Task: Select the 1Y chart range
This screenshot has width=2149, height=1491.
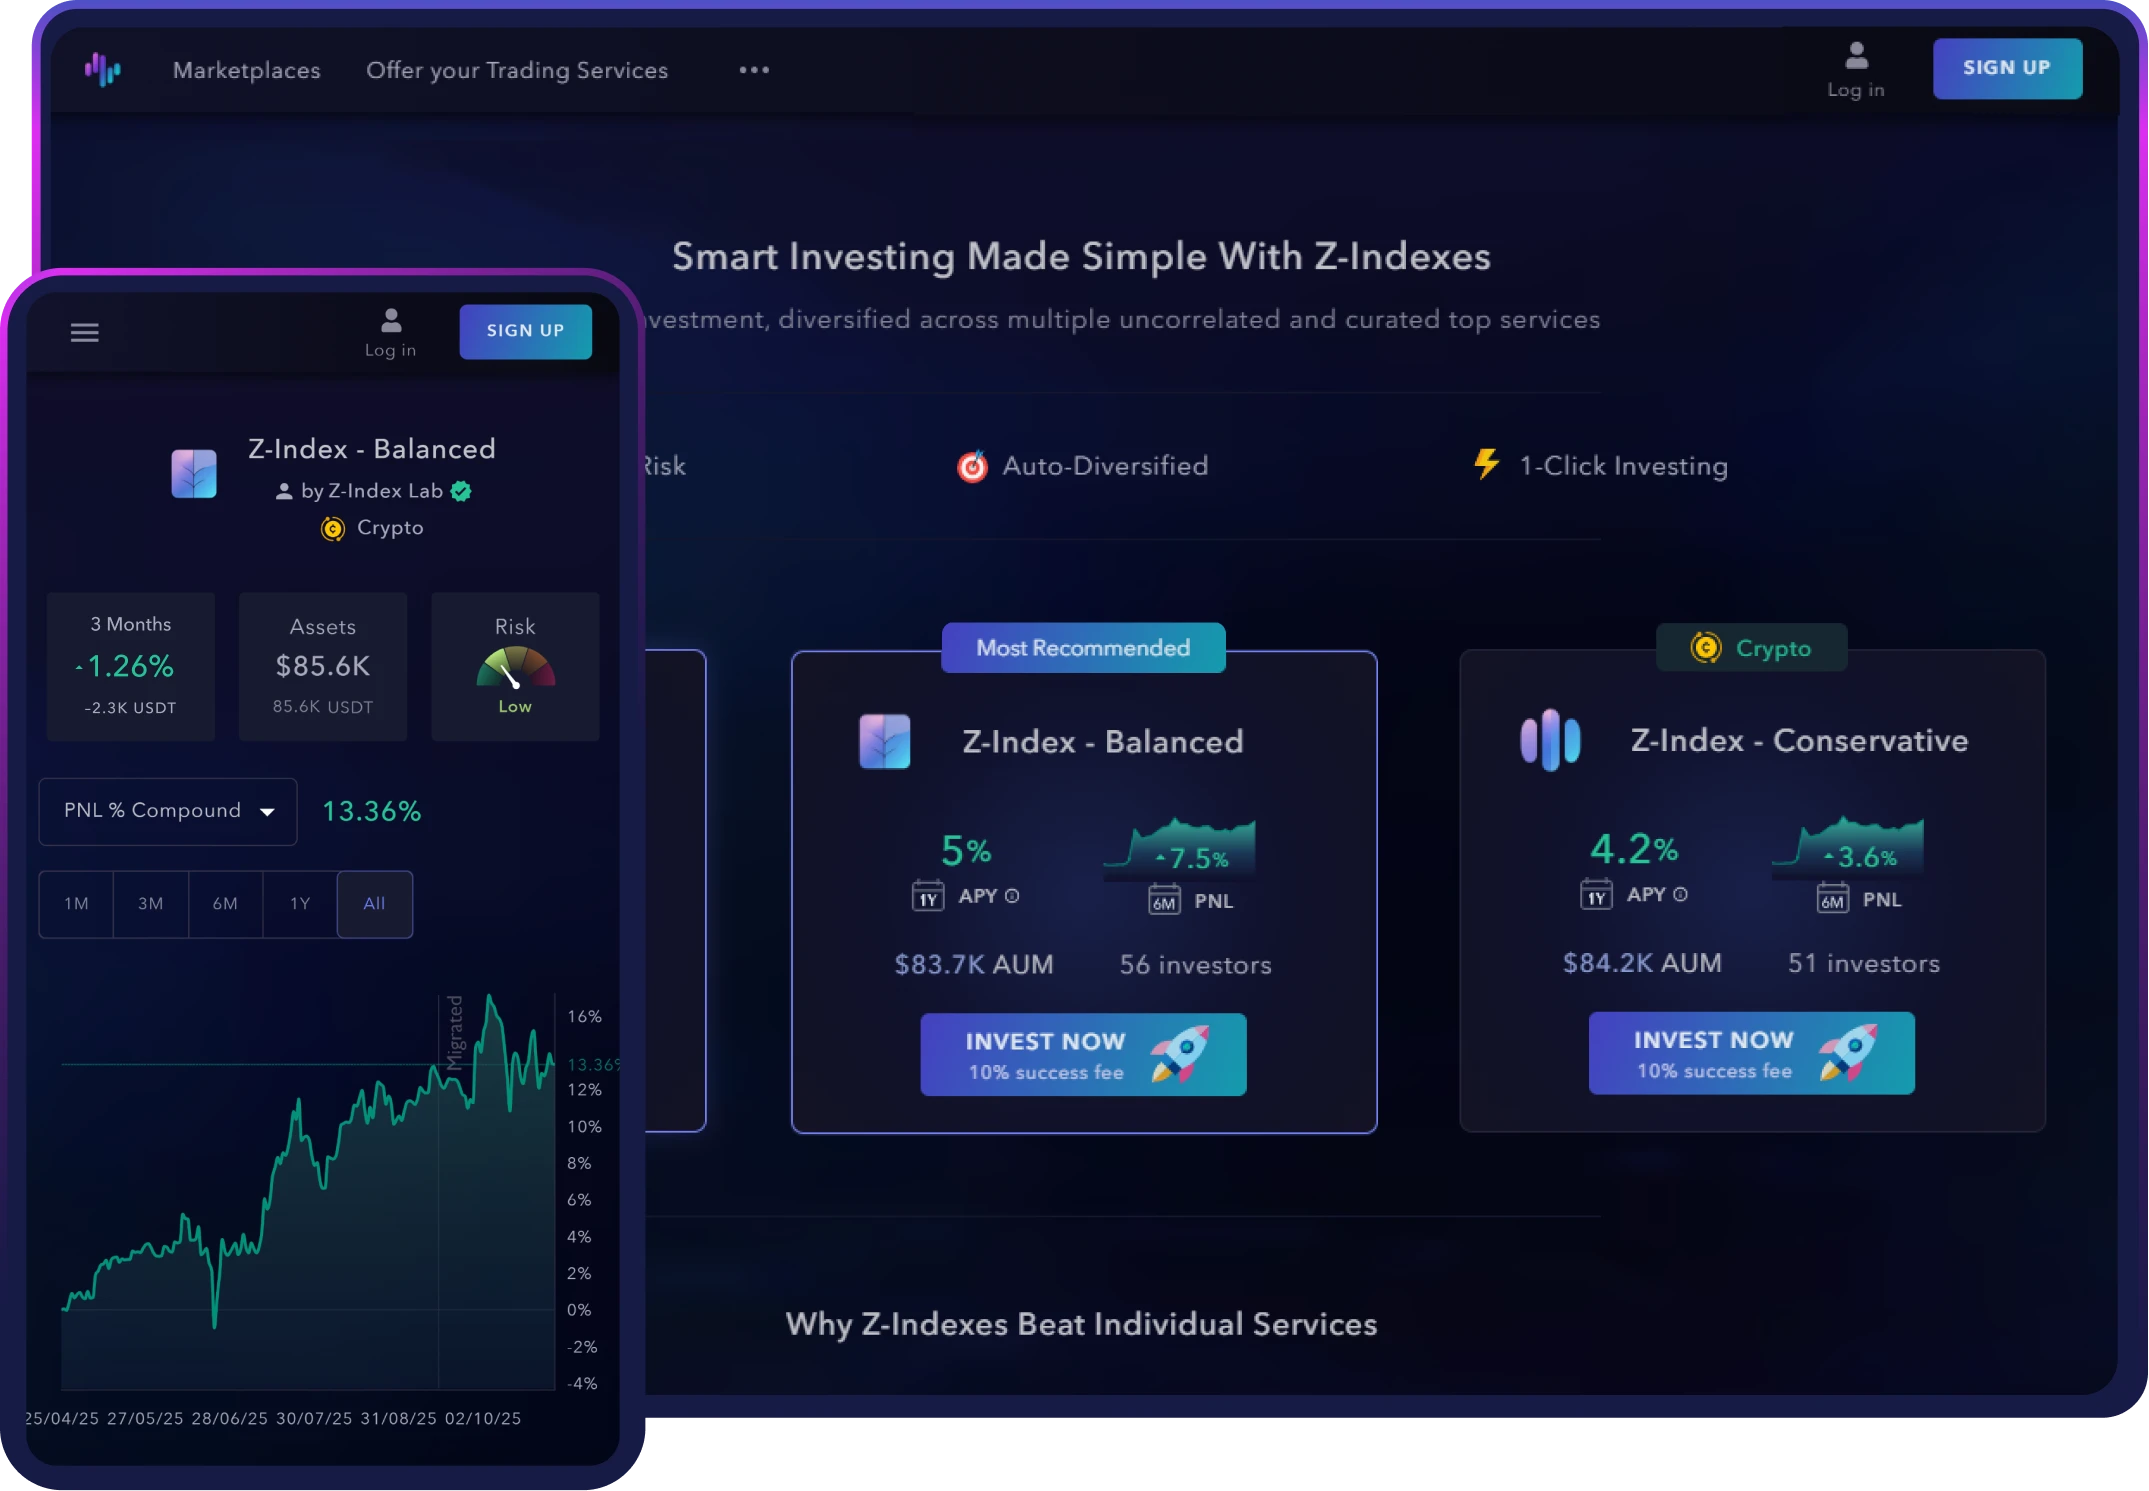Action: (x=300, y=904)
